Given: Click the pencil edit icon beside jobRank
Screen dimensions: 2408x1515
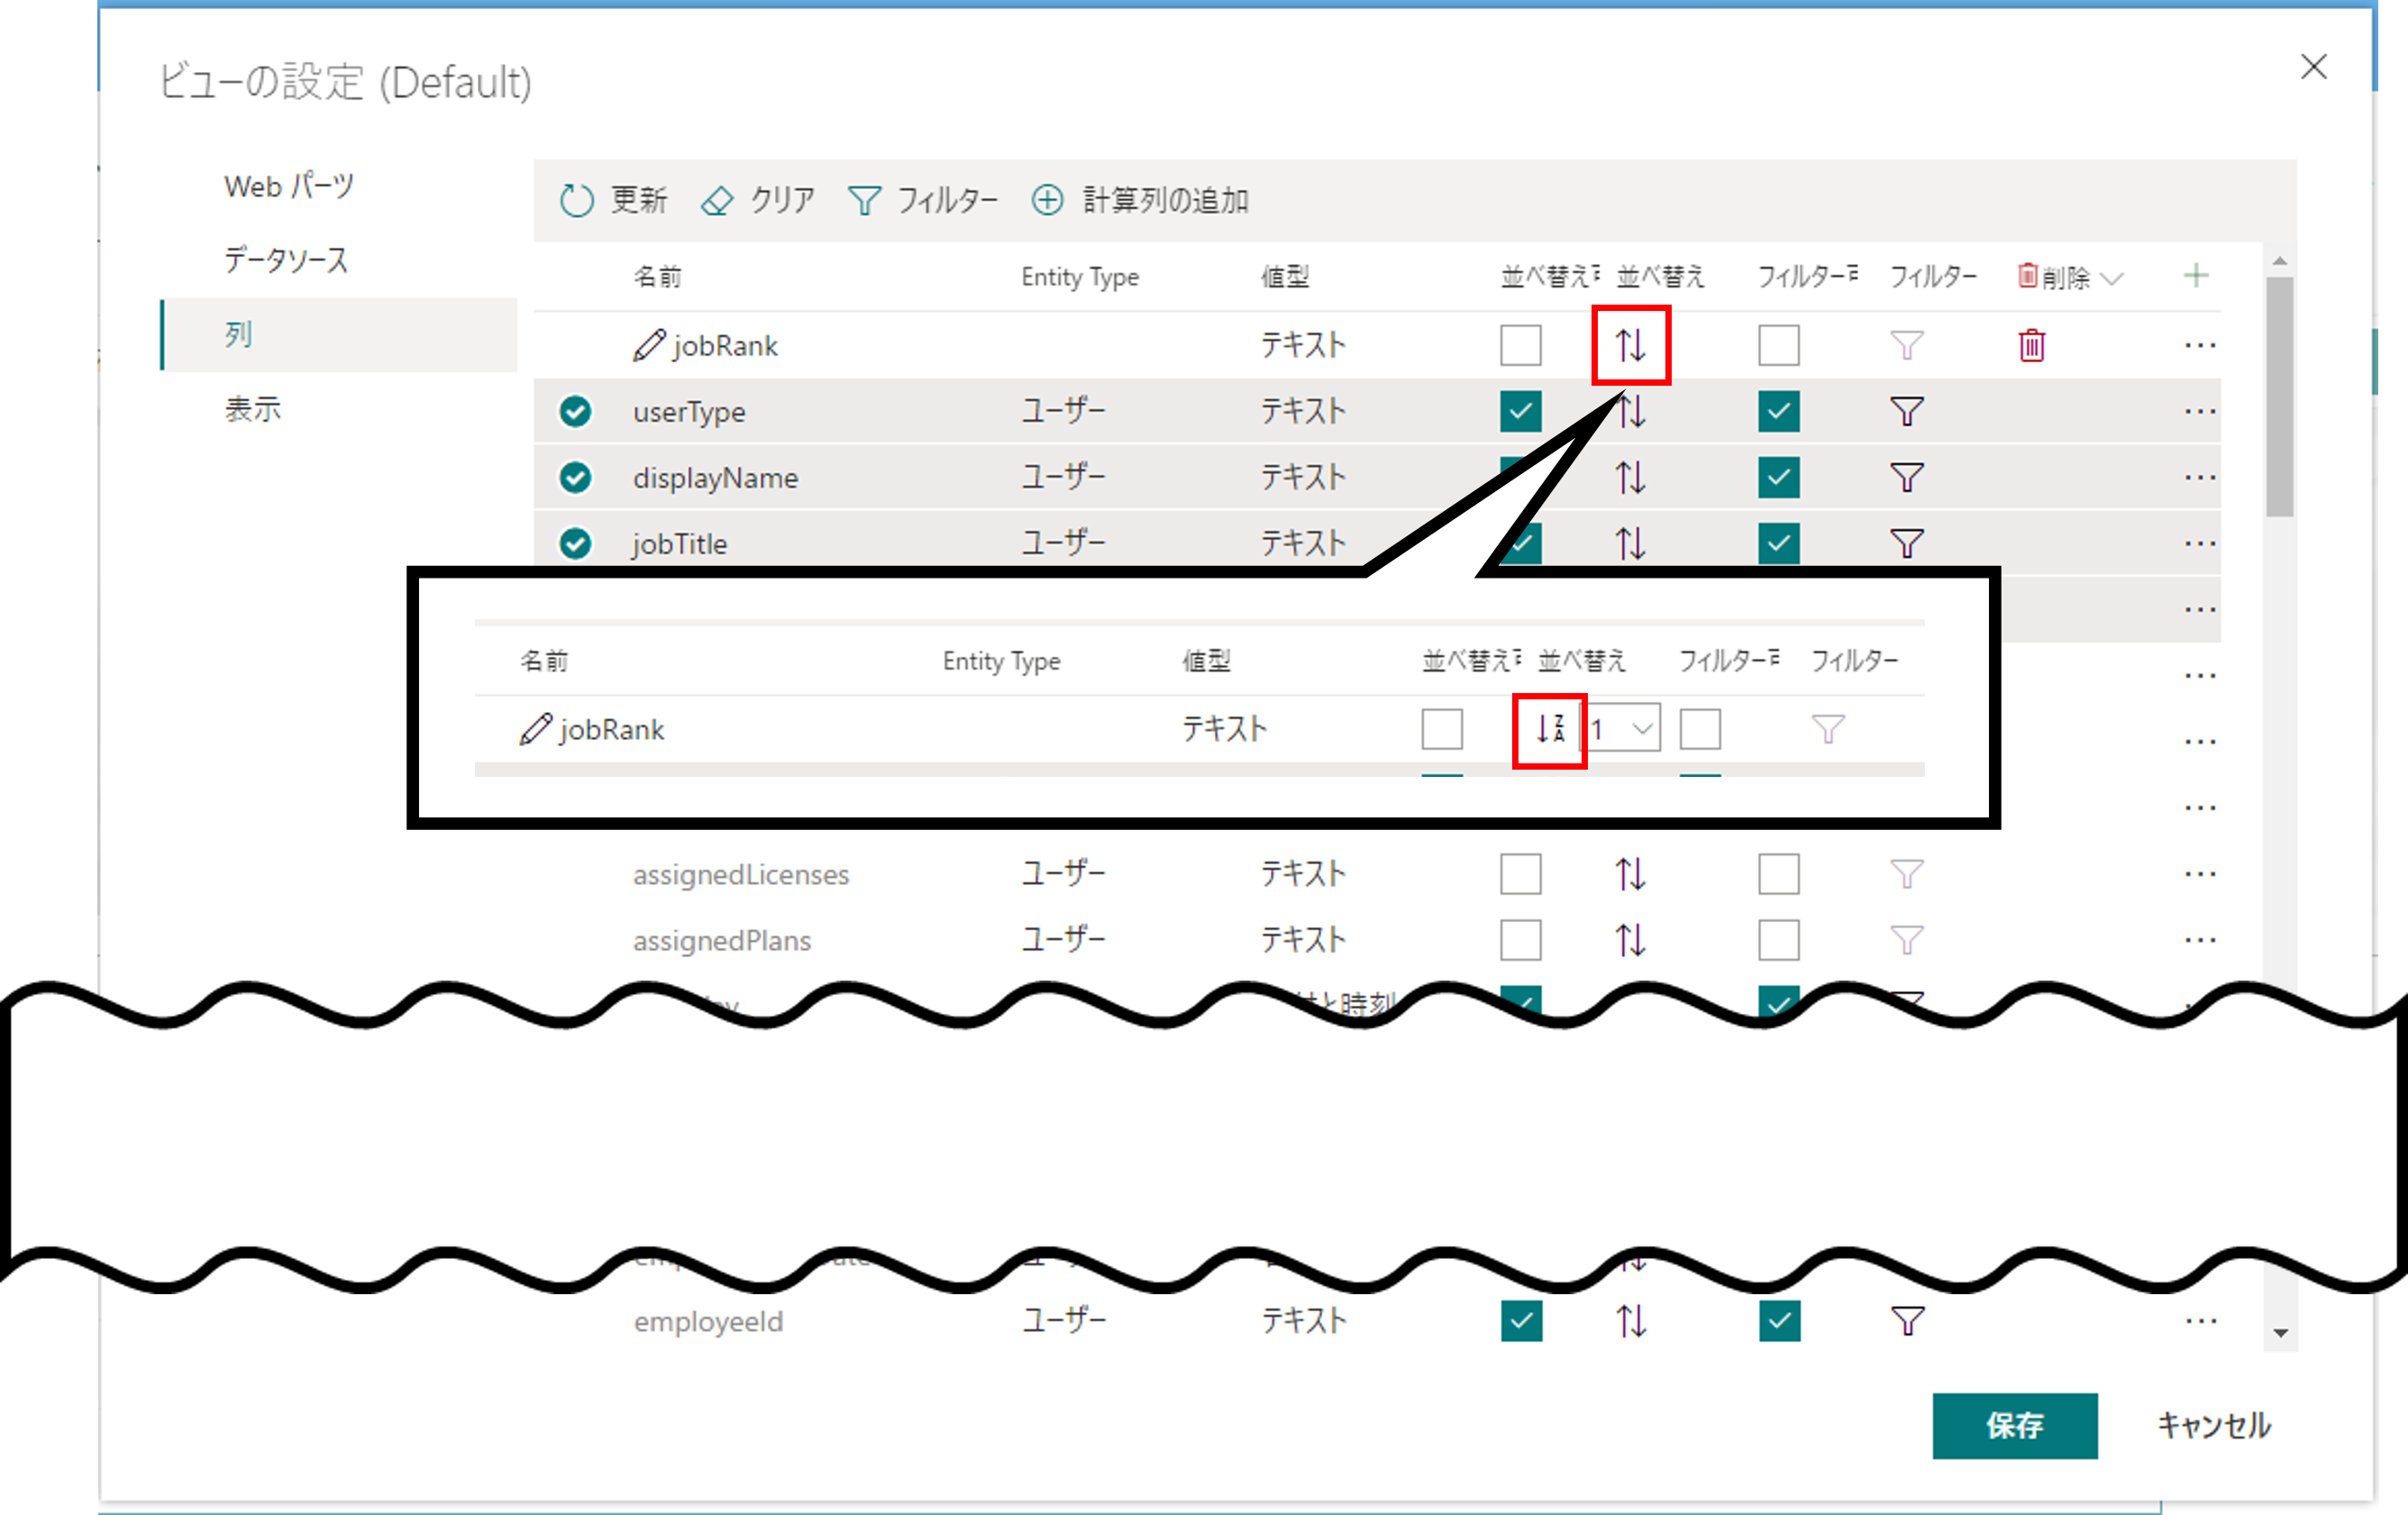Looking at the screenshot, I should pos(648,345).
